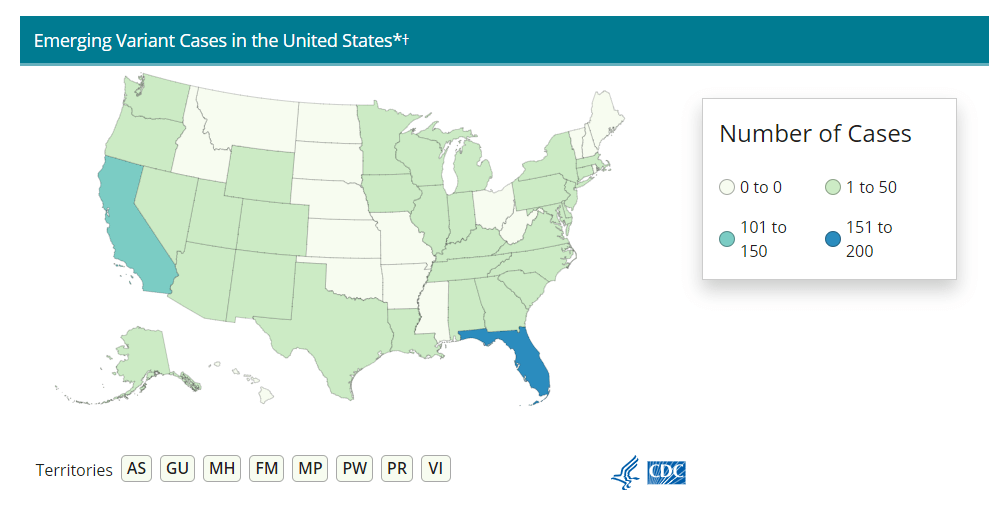Click the '0 to 0' legend swatch
The width and height of the screenshot is (997, 523).
pyautogui.click(x=727, y=187)
